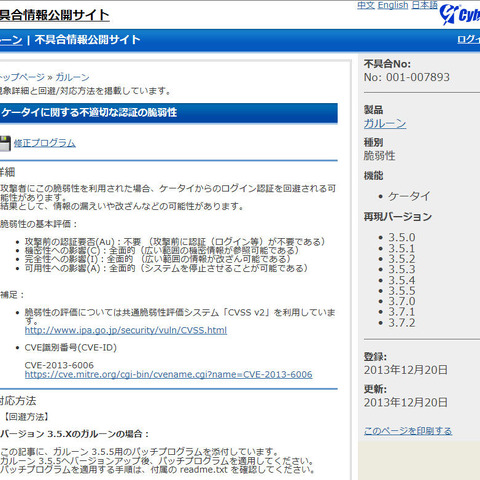Screen dimensions: 480x480
Task: Click the ケータイに関する不適切な認証の脆弱性 heading
Action: coord(89,112)
